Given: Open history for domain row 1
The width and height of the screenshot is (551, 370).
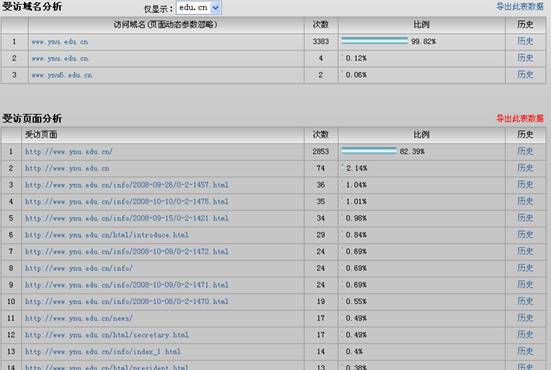Looking at the screenshot, I should point(525,41).
